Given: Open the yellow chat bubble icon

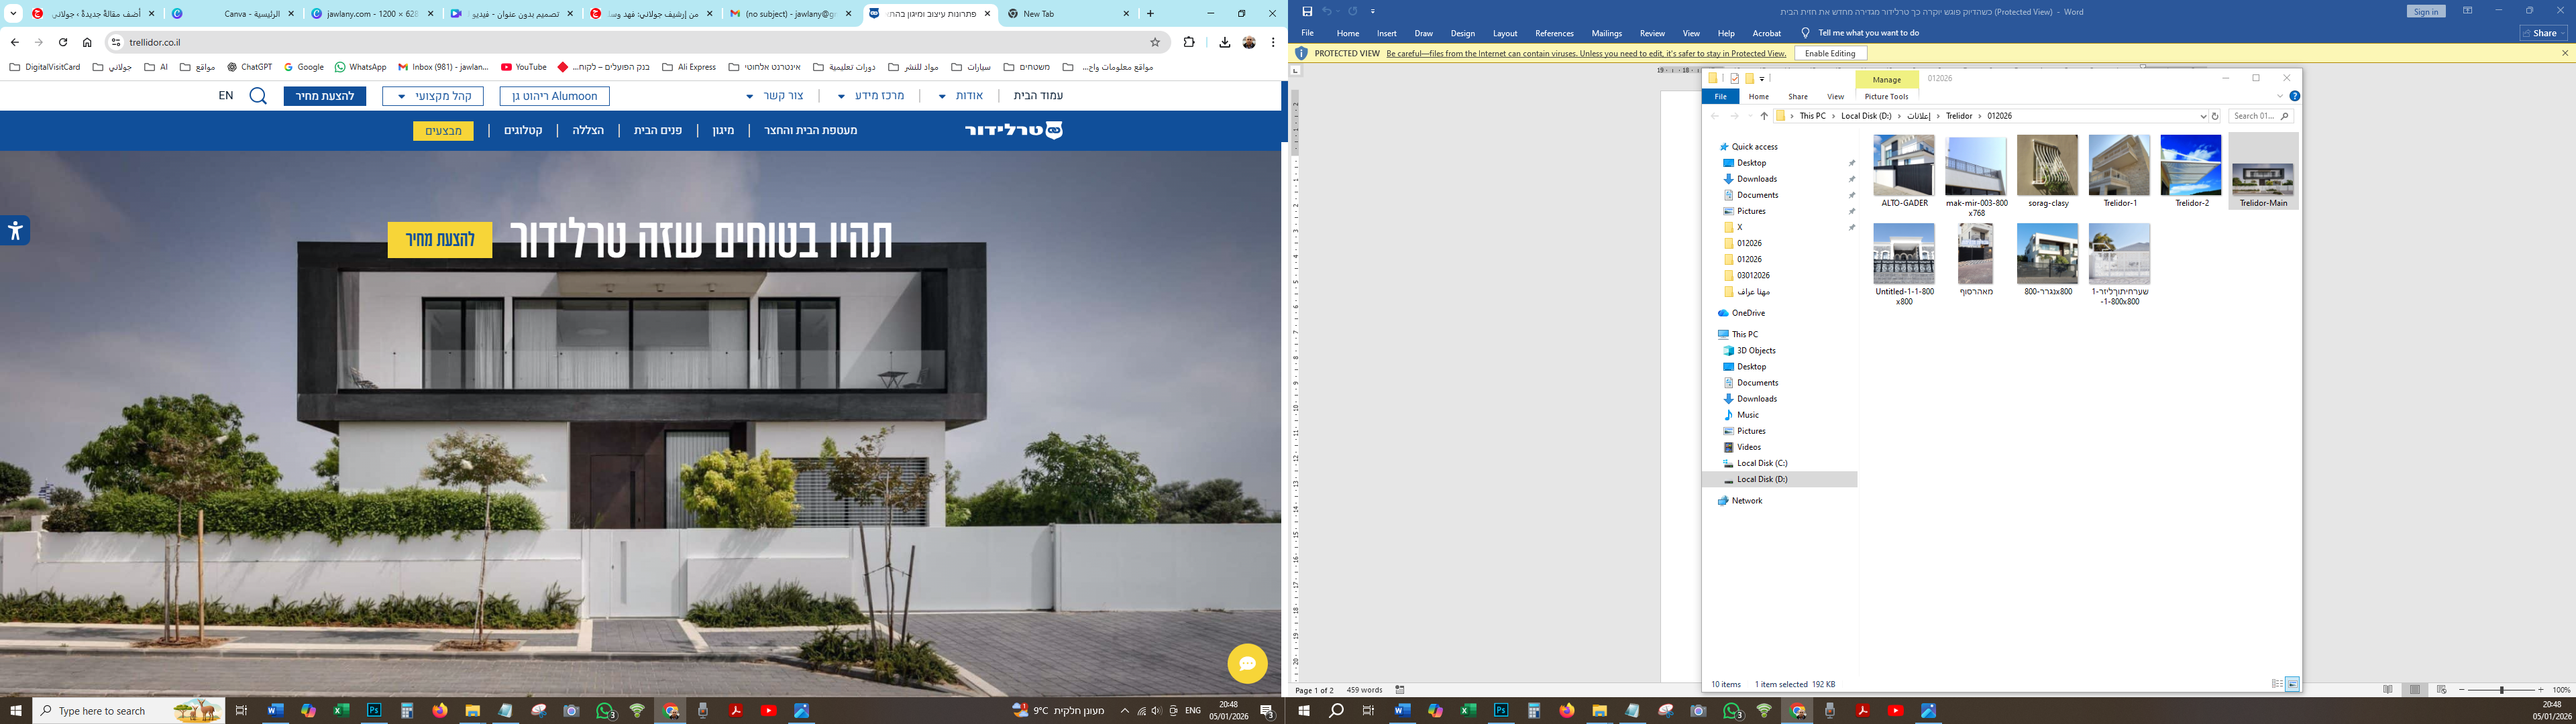Looking at the screenshot, I should tap(1247, 663).
